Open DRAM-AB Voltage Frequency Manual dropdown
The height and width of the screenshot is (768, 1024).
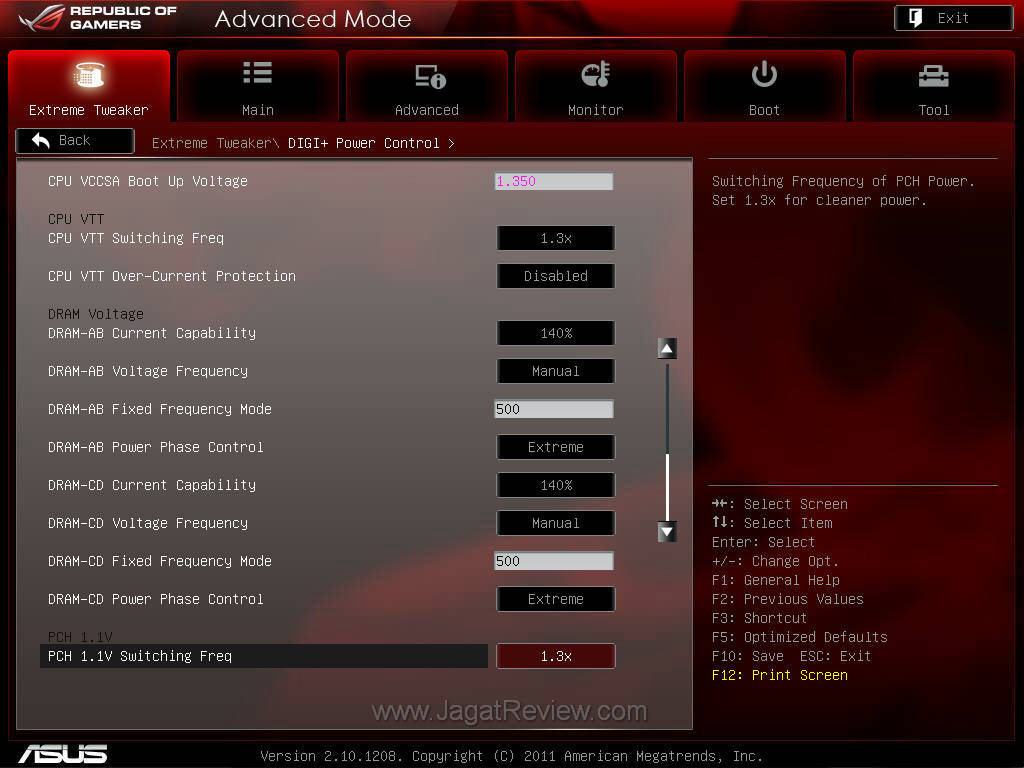click(x=555, y=371)
